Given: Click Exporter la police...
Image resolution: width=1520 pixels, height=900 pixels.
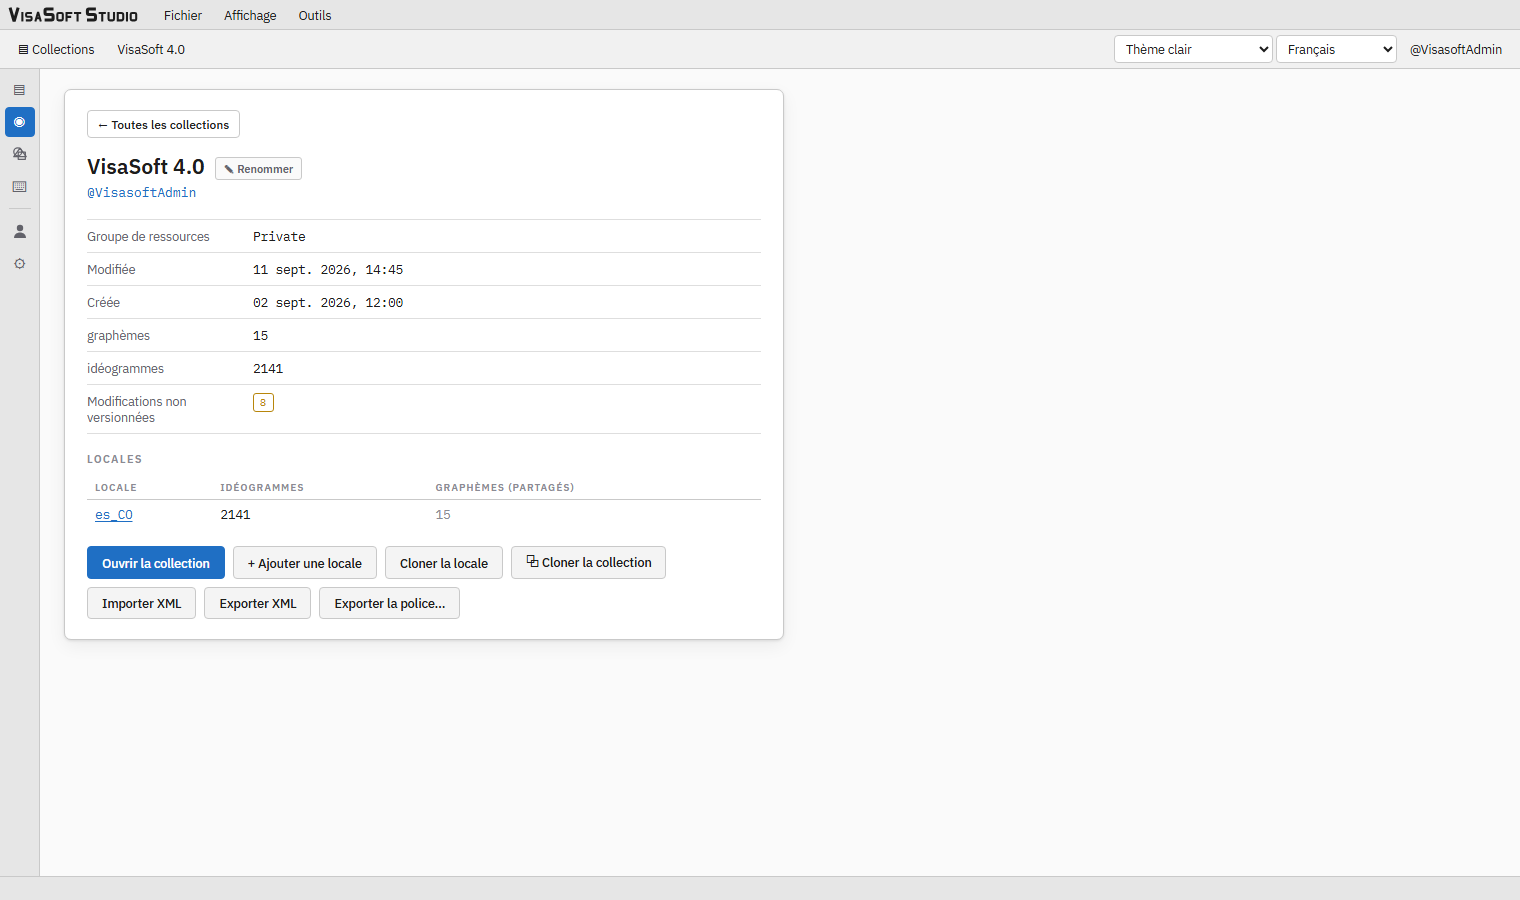Looking at the screenshot, I should tap(390, 603).
